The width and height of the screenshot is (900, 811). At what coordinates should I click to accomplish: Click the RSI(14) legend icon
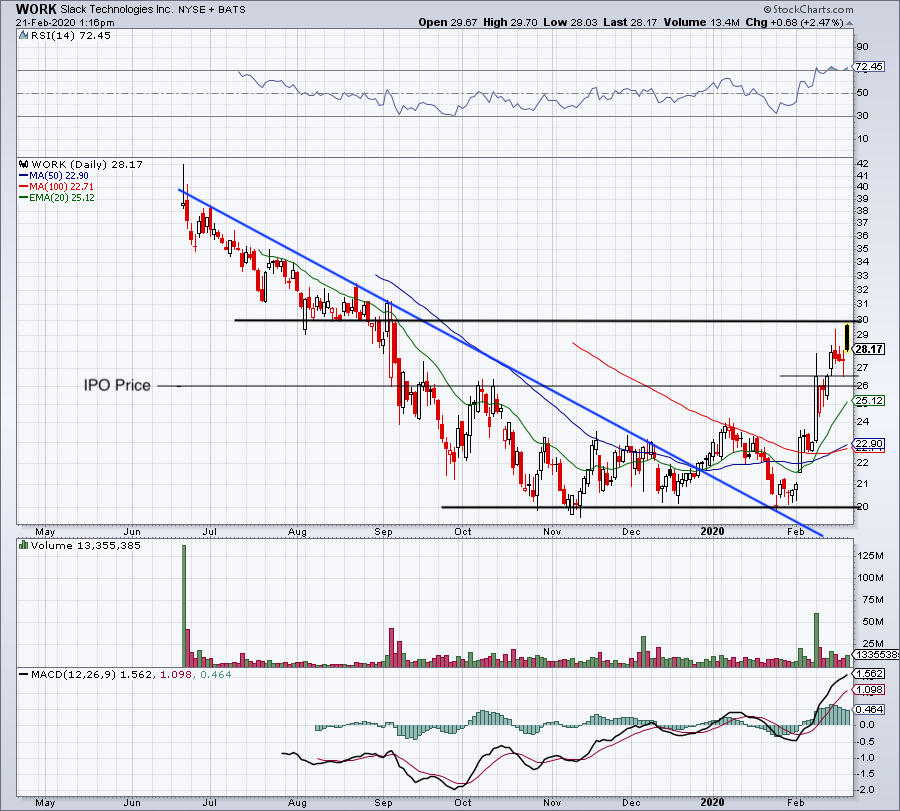(23, 36)
